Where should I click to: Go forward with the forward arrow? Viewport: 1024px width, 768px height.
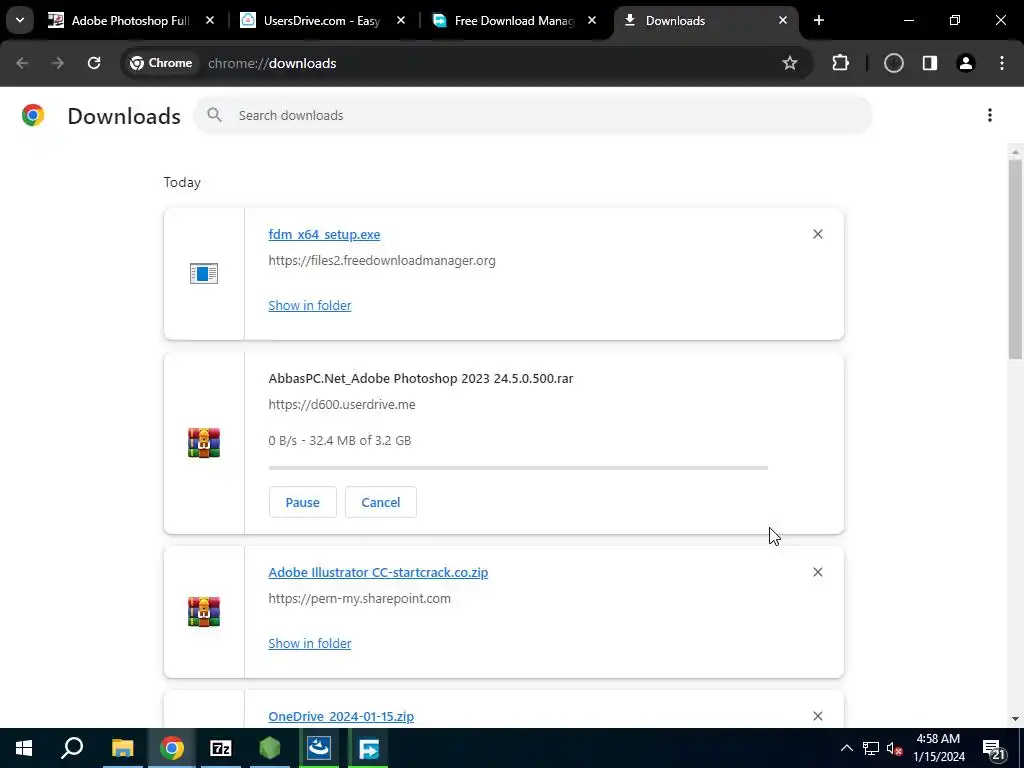(x=58, y=63)
